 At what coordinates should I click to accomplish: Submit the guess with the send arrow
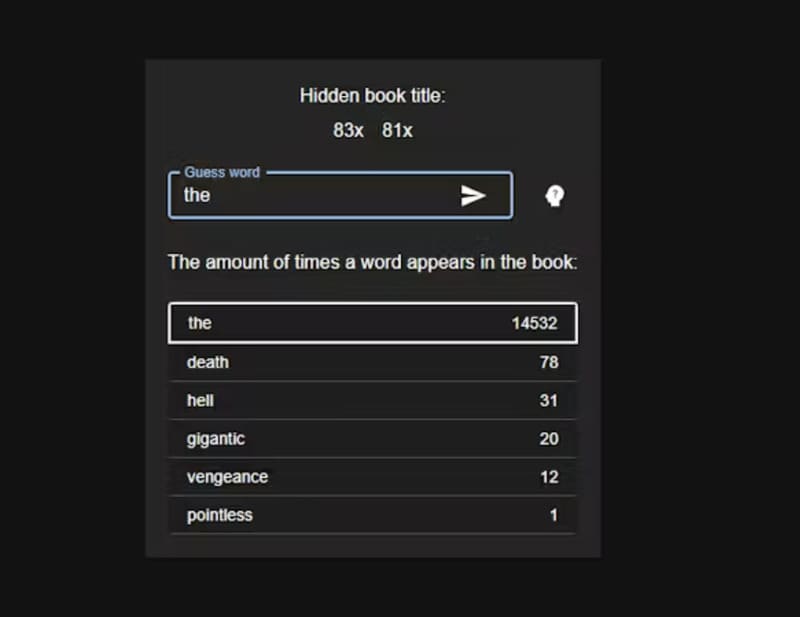pyautogui.click(x=473, y=195)
